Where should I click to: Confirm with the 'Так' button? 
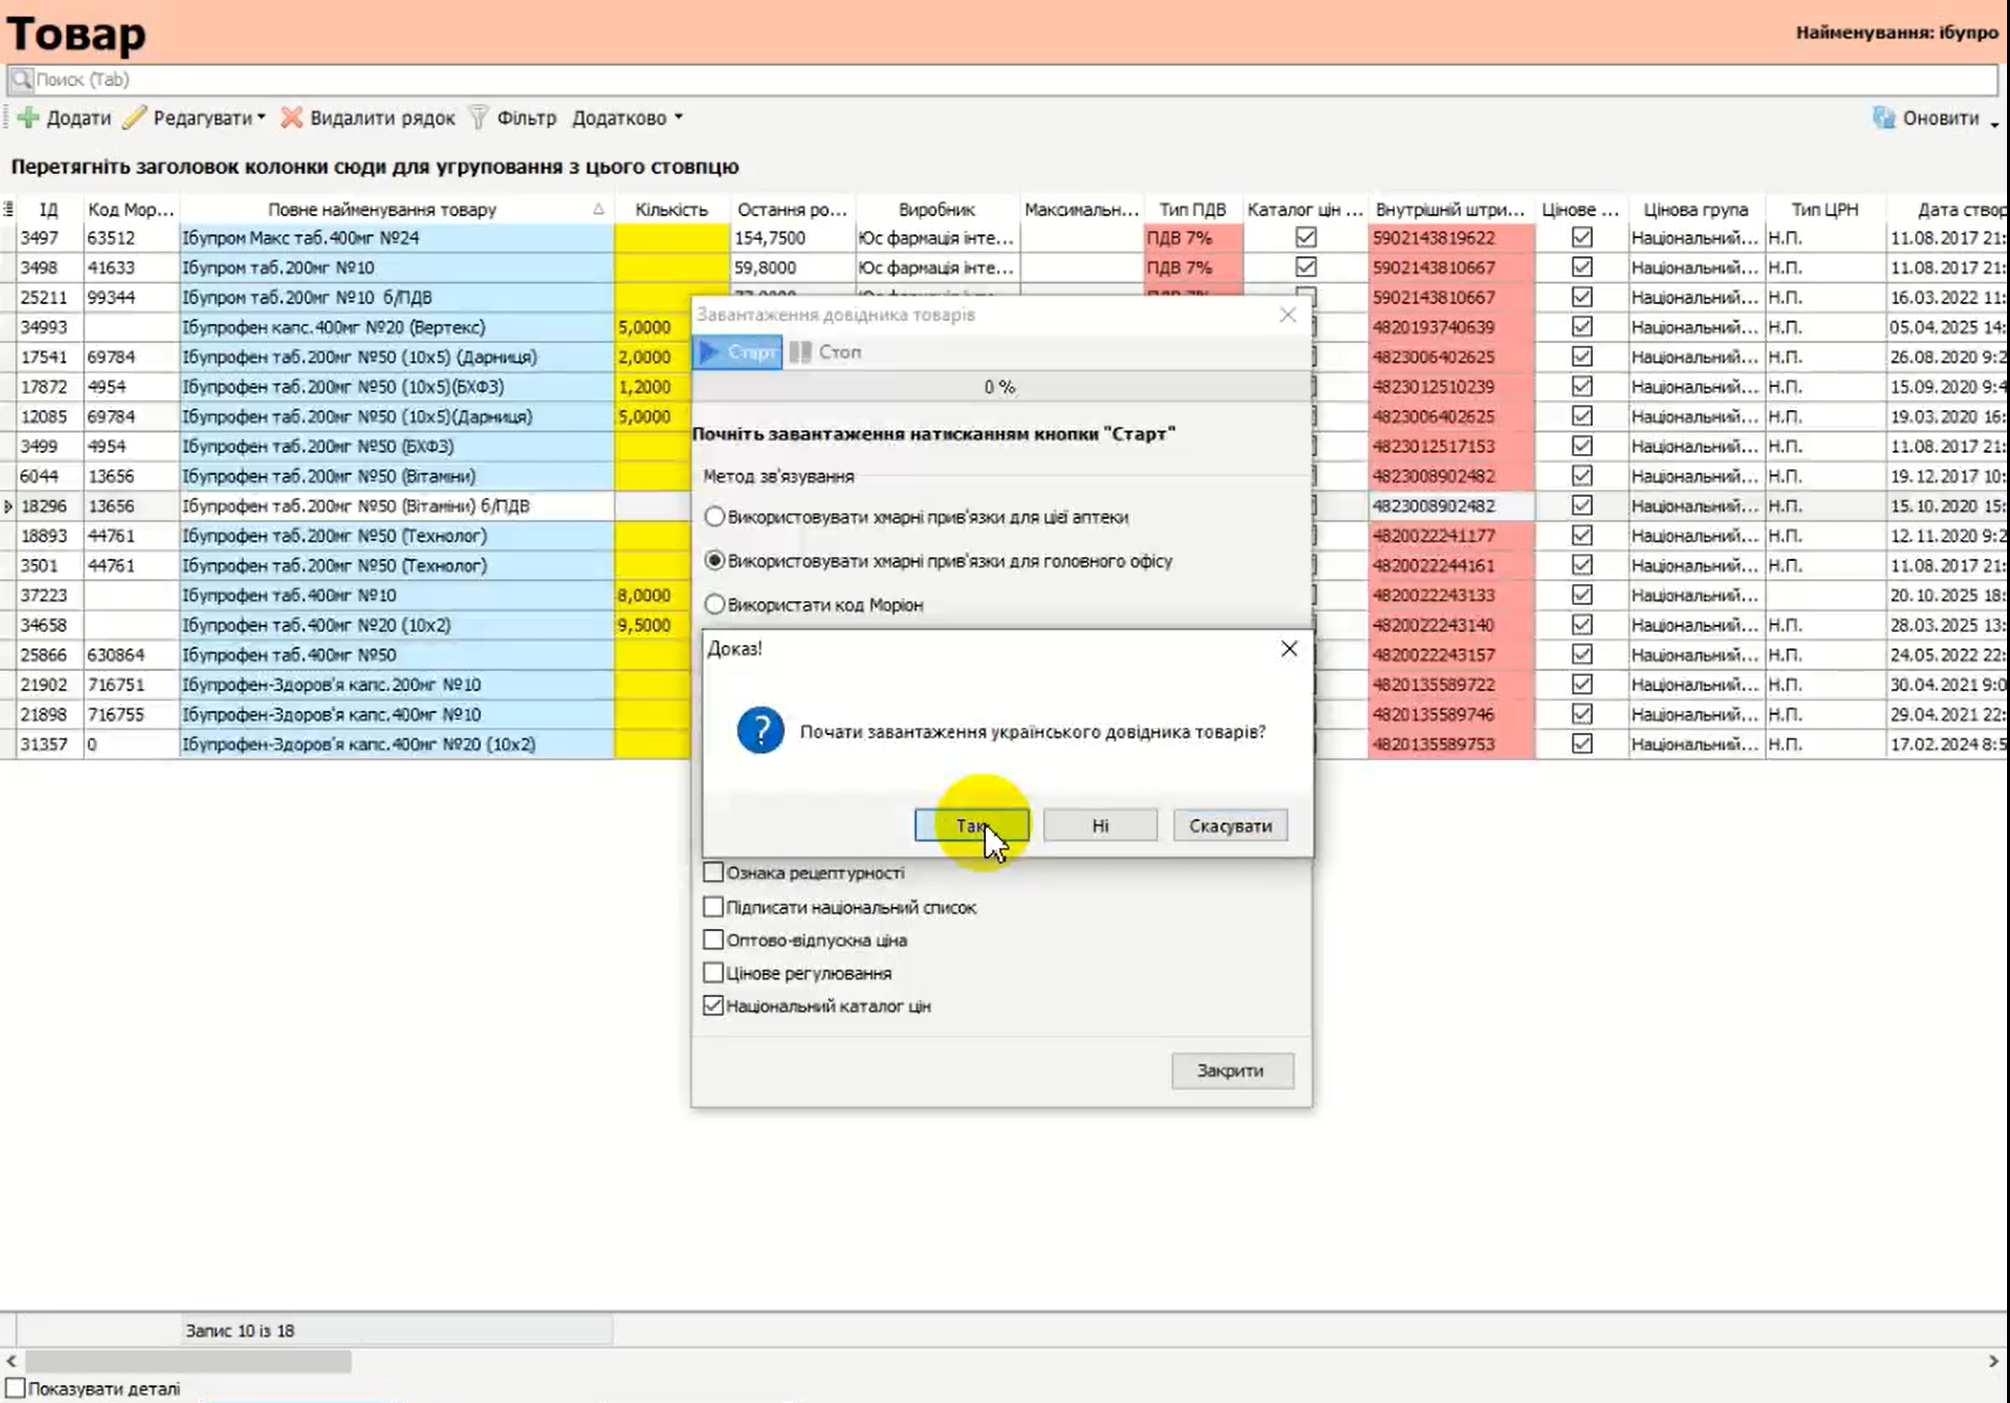point(970,826)
